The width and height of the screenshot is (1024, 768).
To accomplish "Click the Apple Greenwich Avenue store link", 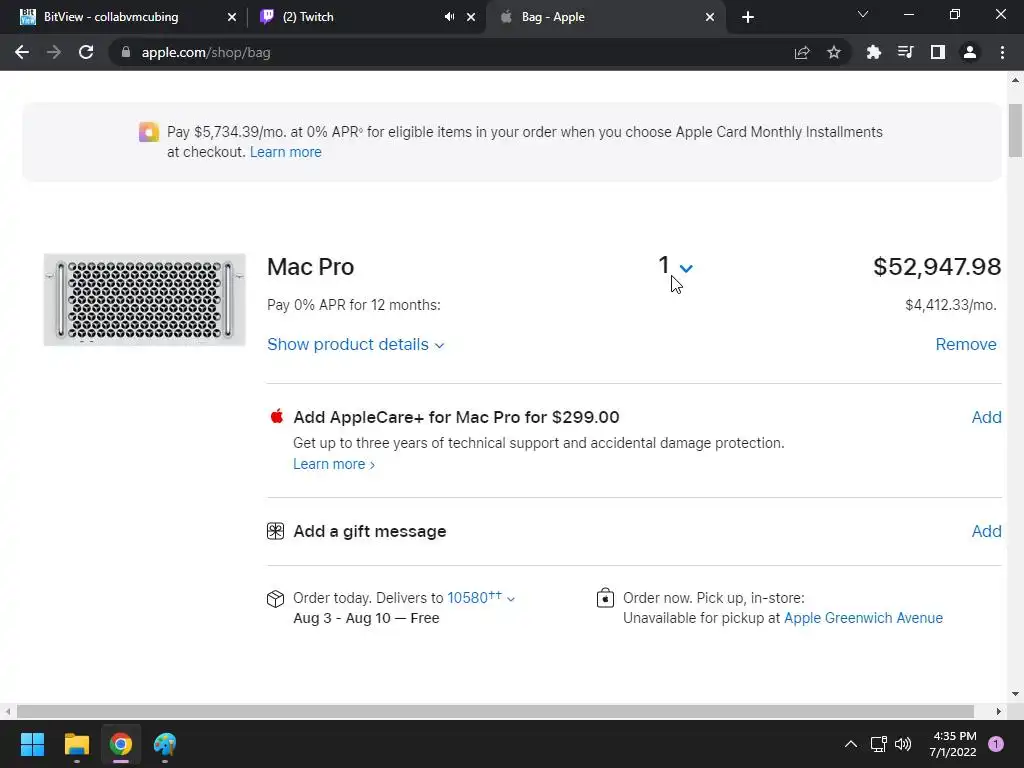I will 863,618.
